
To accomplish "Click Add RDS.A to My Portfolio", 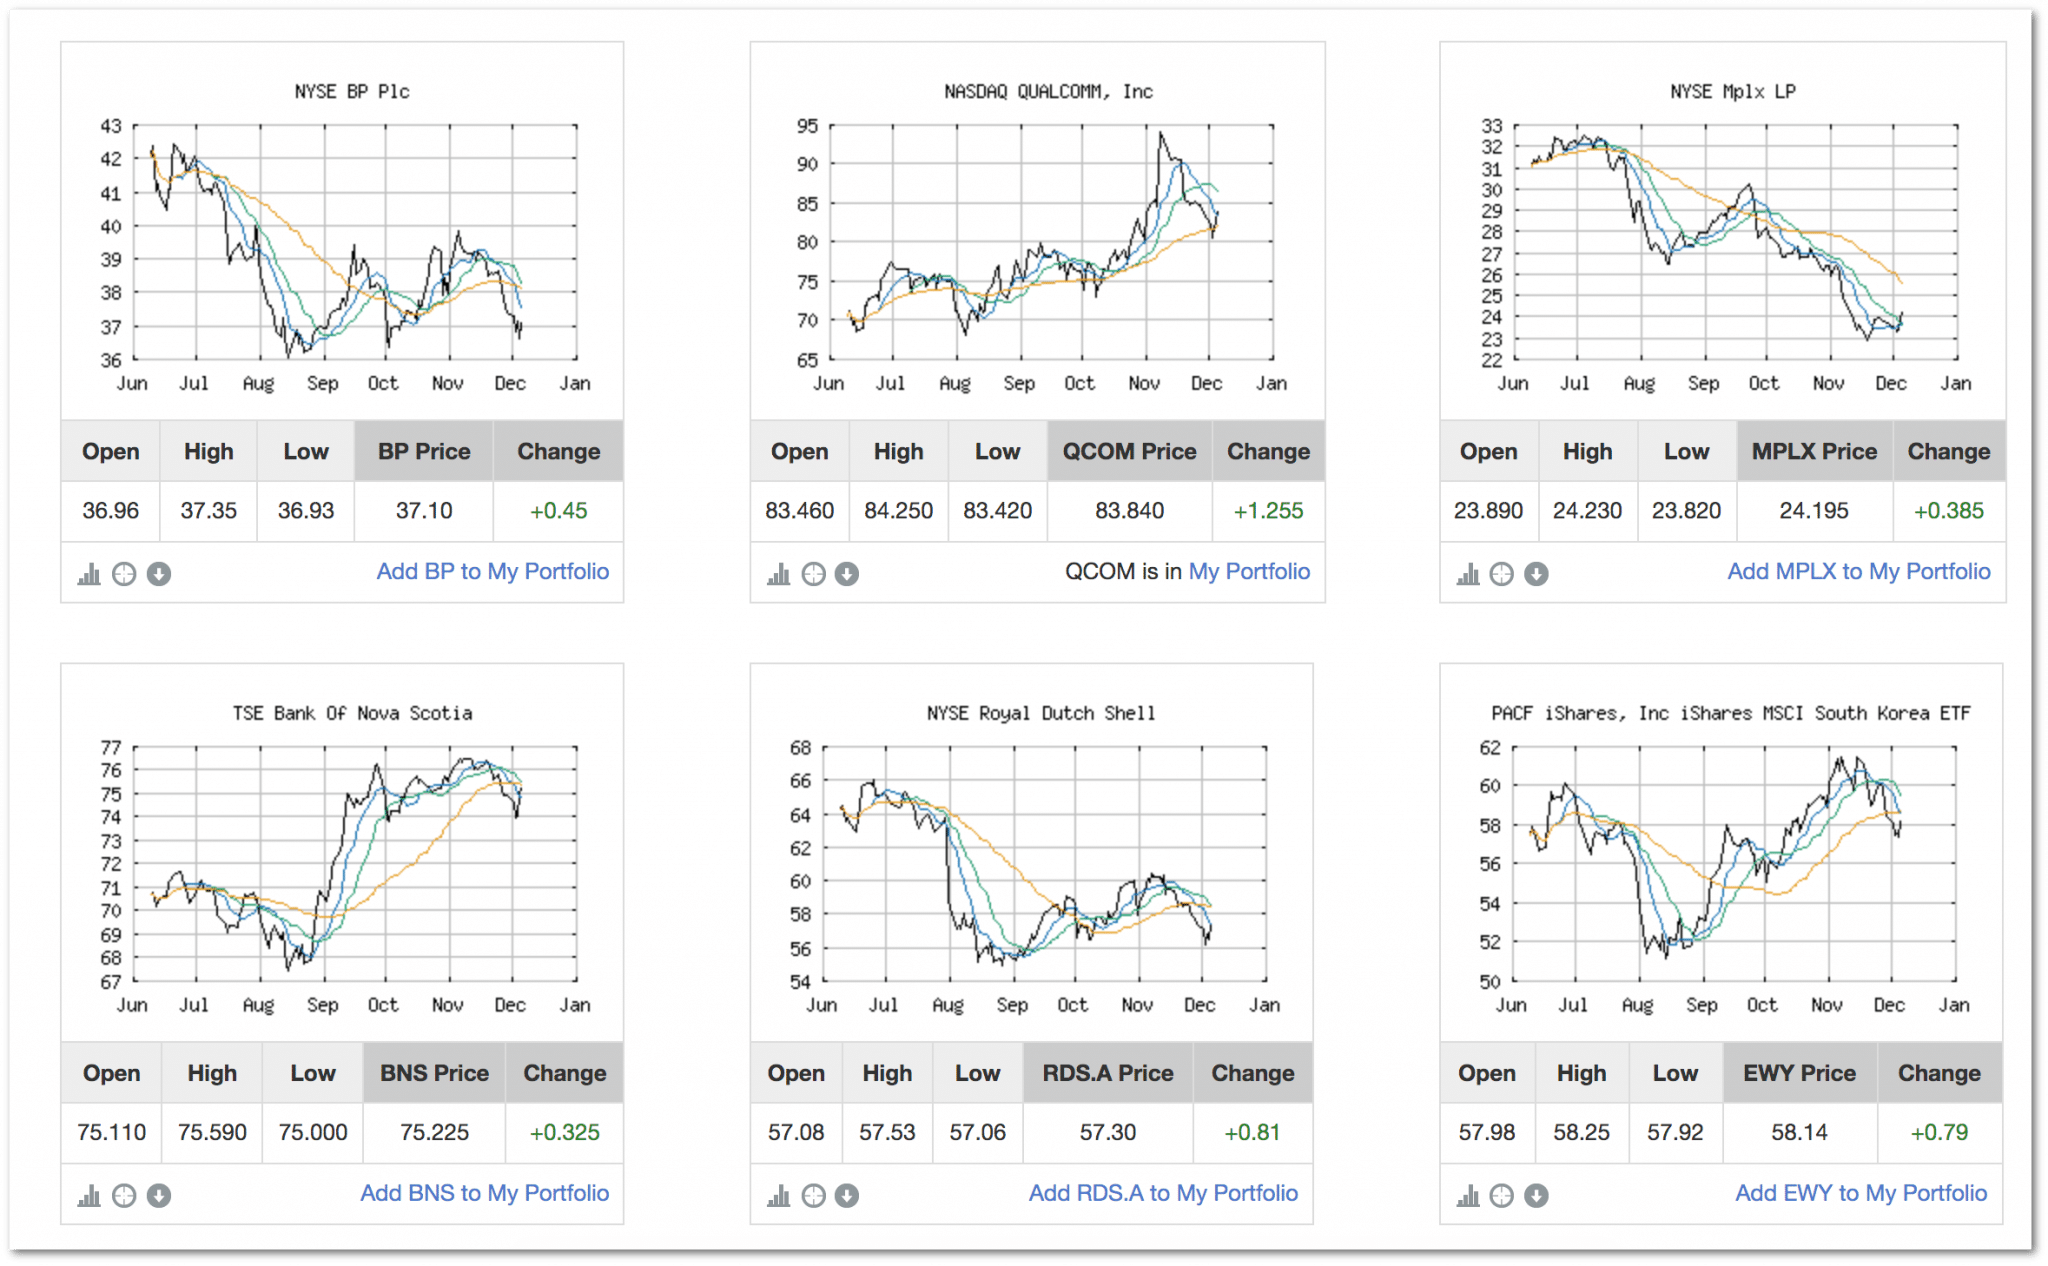I will [x=1163, y=1193].
